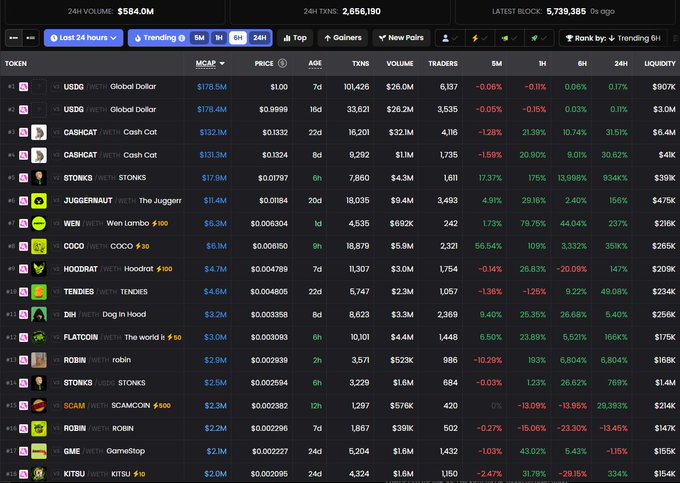This screenshot has height=483, width=680.
Task: Click the GameStop GME token logo
Action: coord(39,451)
